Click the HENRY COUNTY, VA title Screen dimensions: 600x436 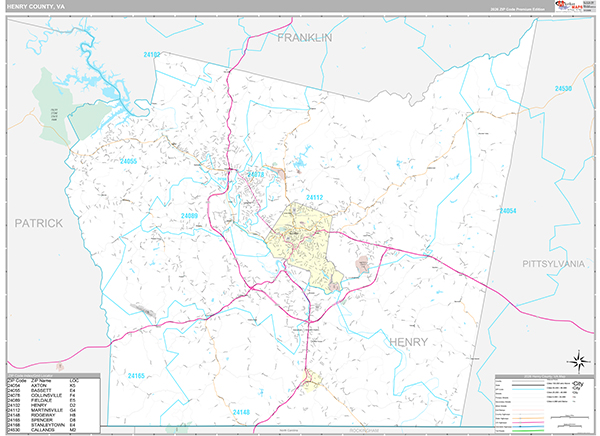click(x=36, y=7)
